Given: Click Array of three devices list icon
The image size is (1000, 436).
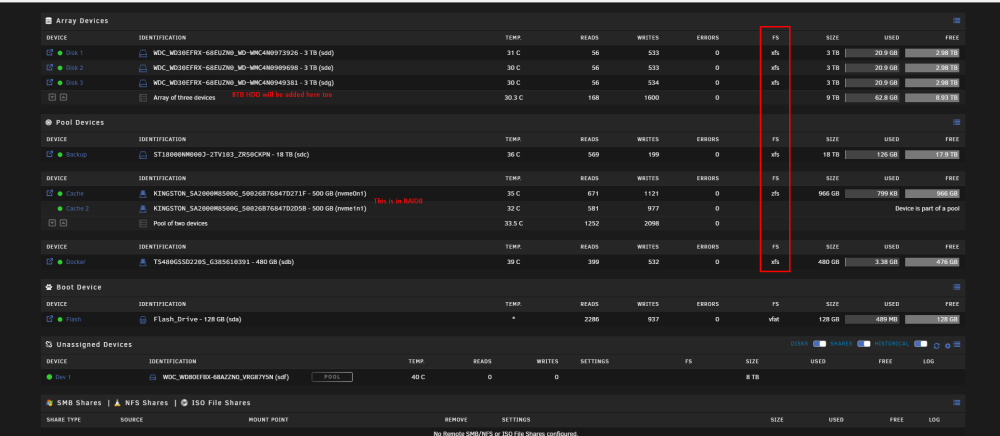Looking at the screenshot, I should 143,98.
